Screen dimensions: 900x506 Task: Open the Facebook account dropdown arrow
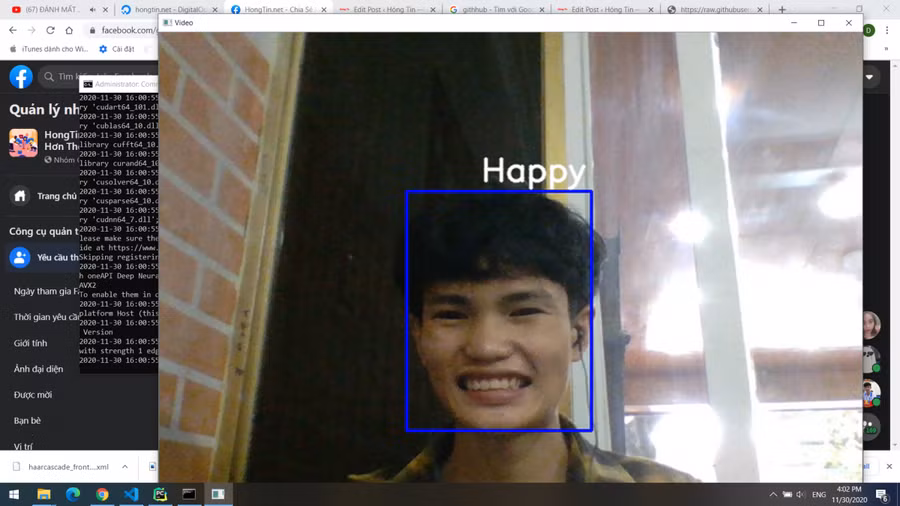coord(869,77)
